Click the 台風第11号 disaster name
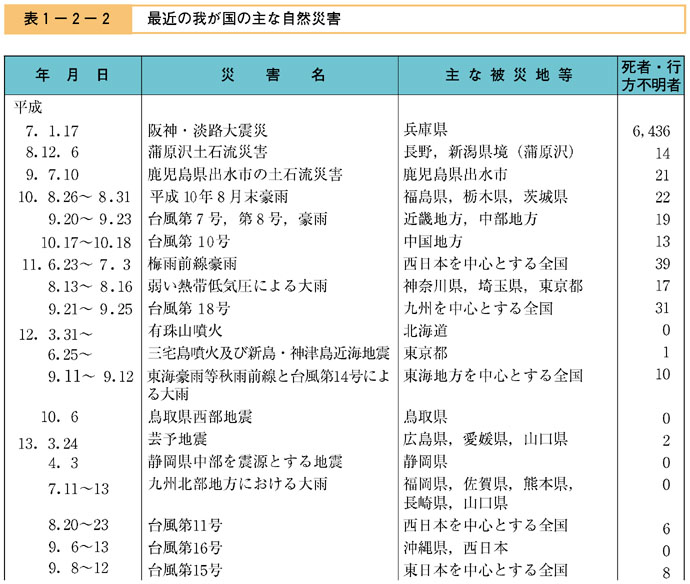This screenshot has height=584, width=690. click(x=185, y=525)
